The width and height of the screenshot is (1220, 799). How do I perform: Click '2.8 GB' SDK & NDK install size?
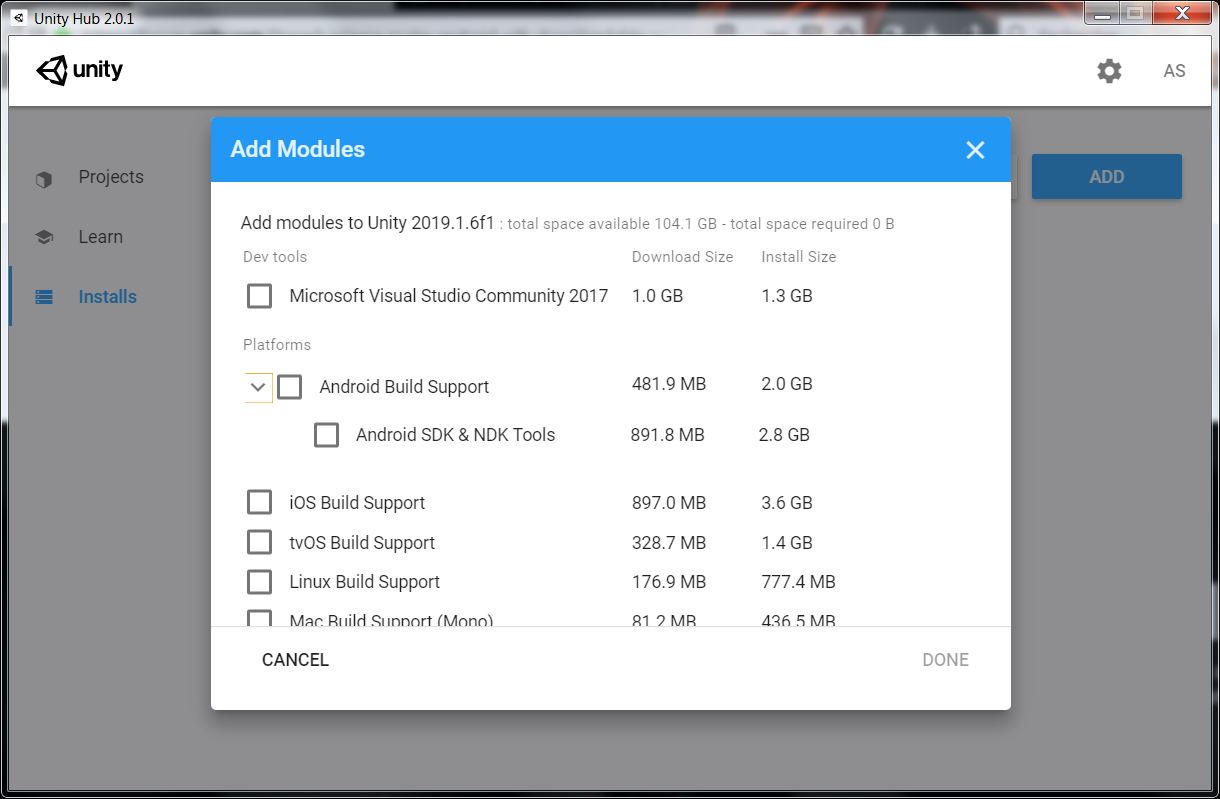point(784,435)
